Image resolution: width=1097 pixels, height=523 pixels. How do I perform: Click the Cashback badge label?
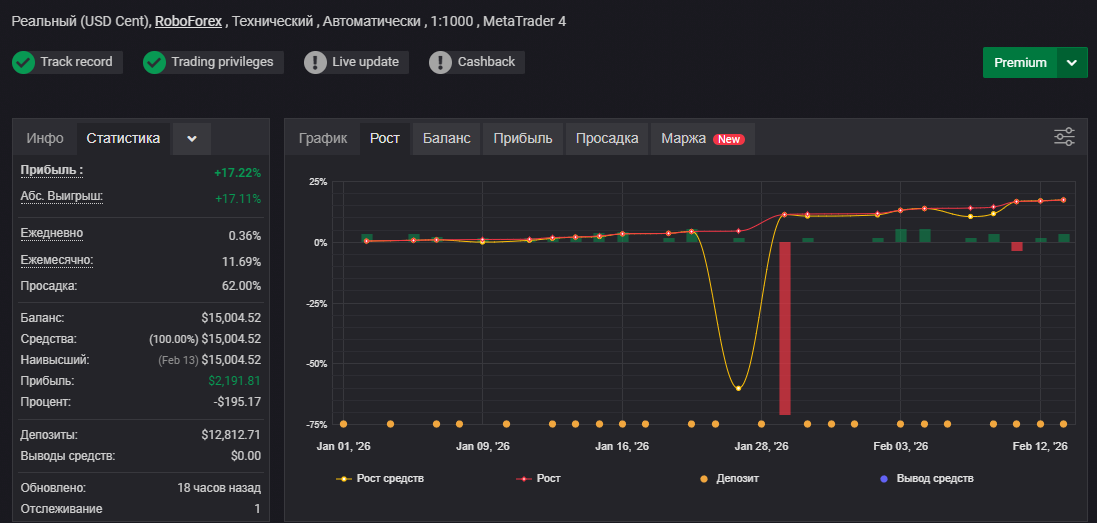[x=486, y=62]
